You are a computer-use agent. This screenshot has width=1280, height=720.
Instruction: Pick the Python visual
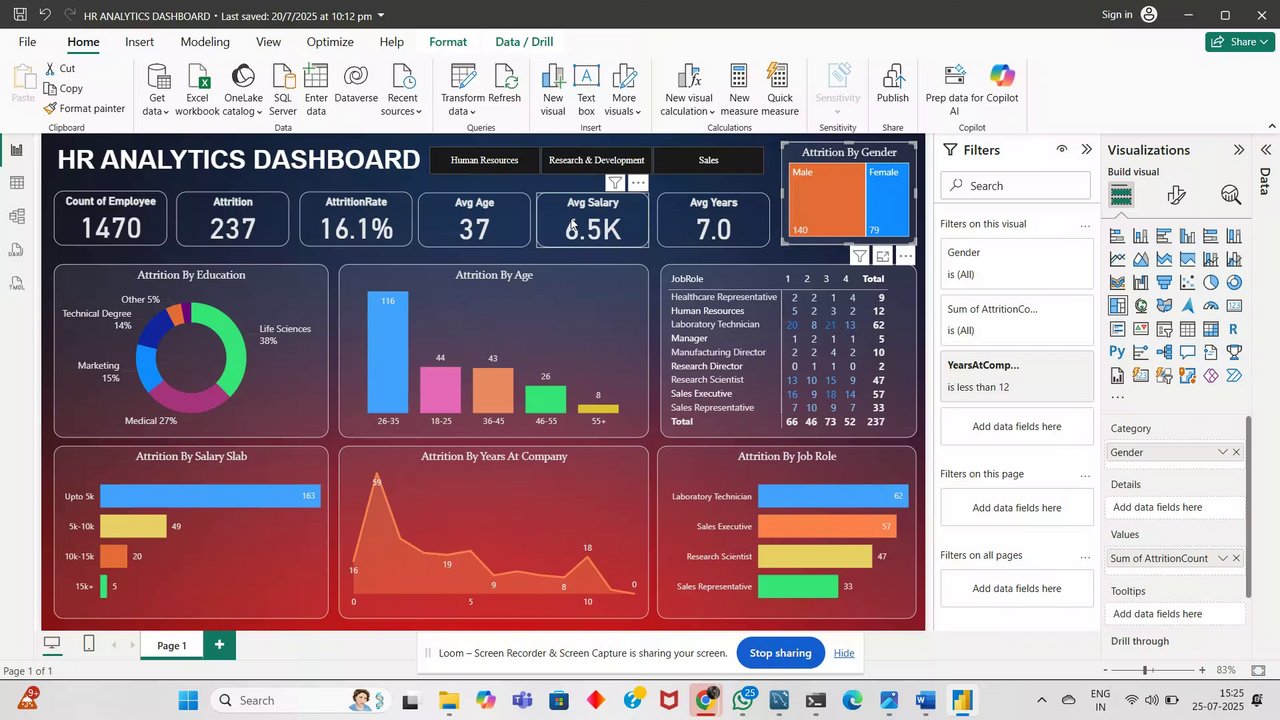(x=1118, y=352)
